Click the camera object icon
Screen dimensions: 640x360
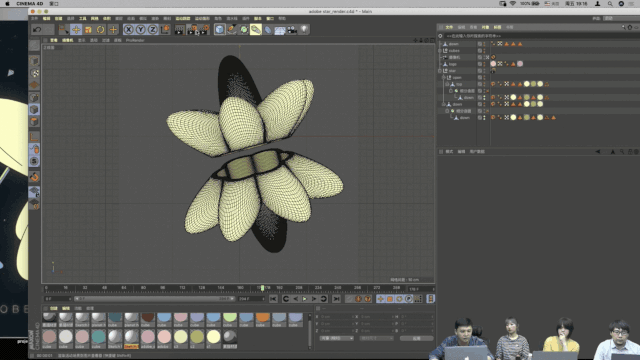292,29
